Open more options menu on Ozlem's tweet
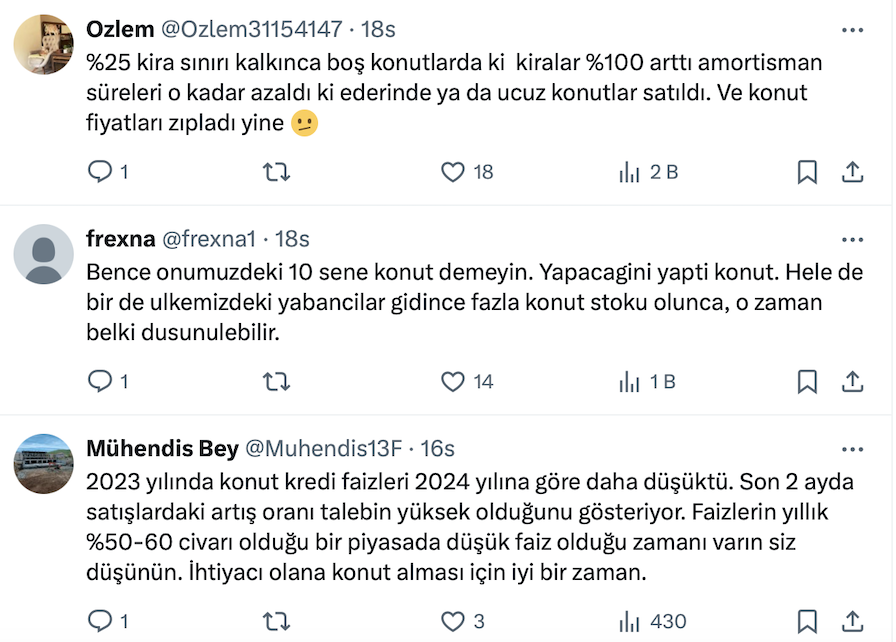This screenshot has height=642, width=896. (x=852, y=30)
